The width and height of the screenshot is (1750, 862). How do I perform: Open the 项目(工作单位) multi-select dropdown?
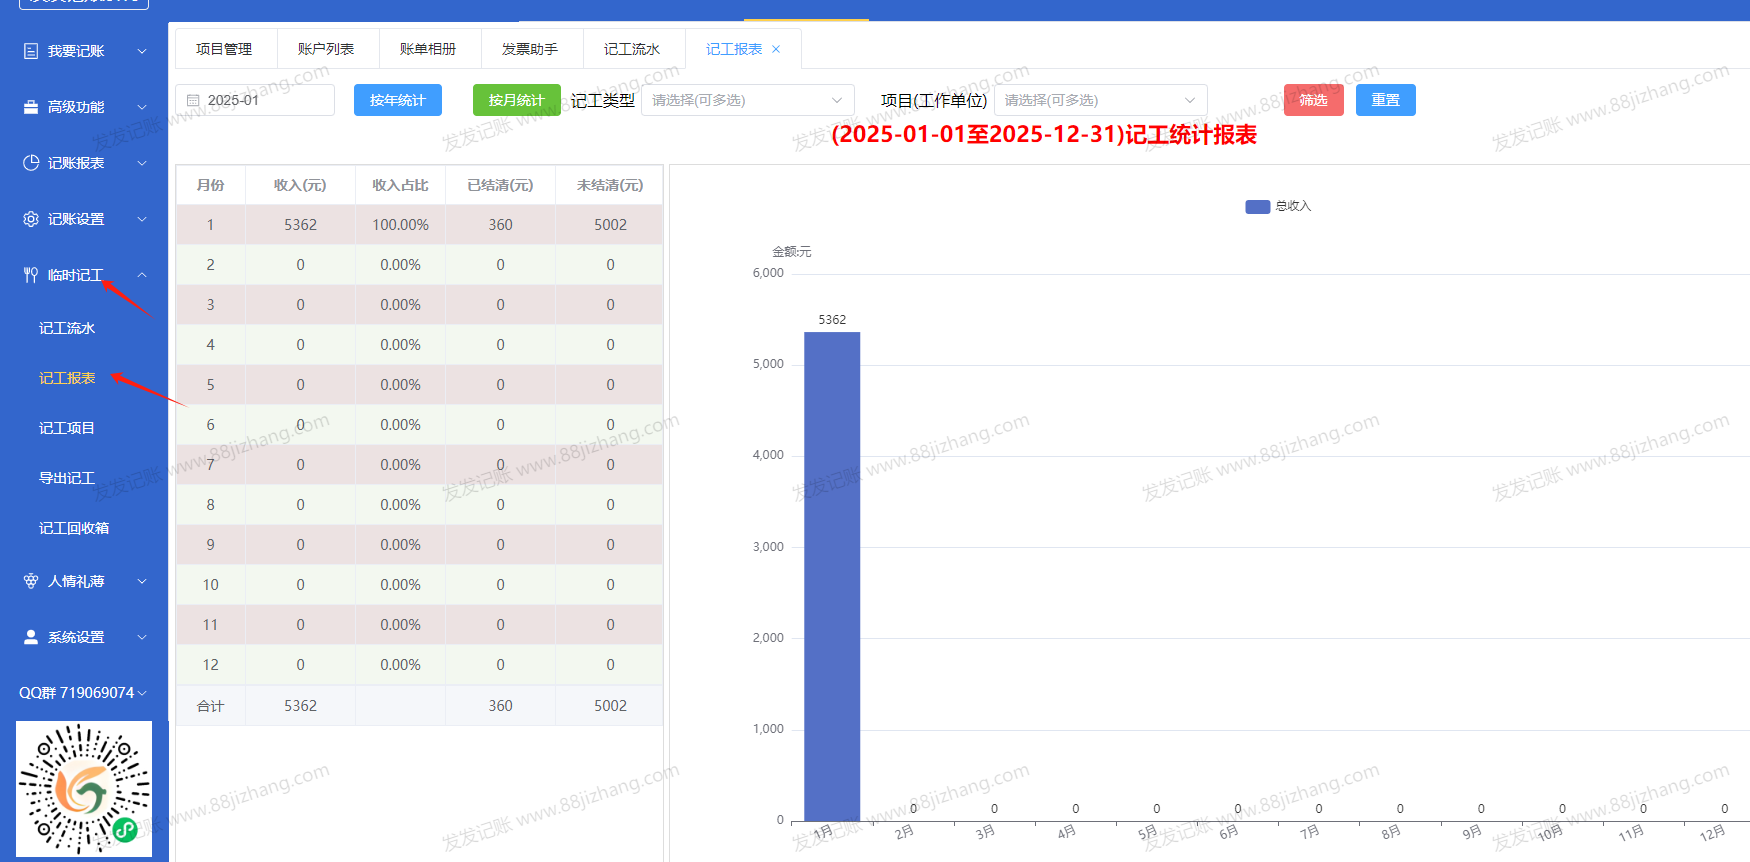click(x=1100, y=100)
